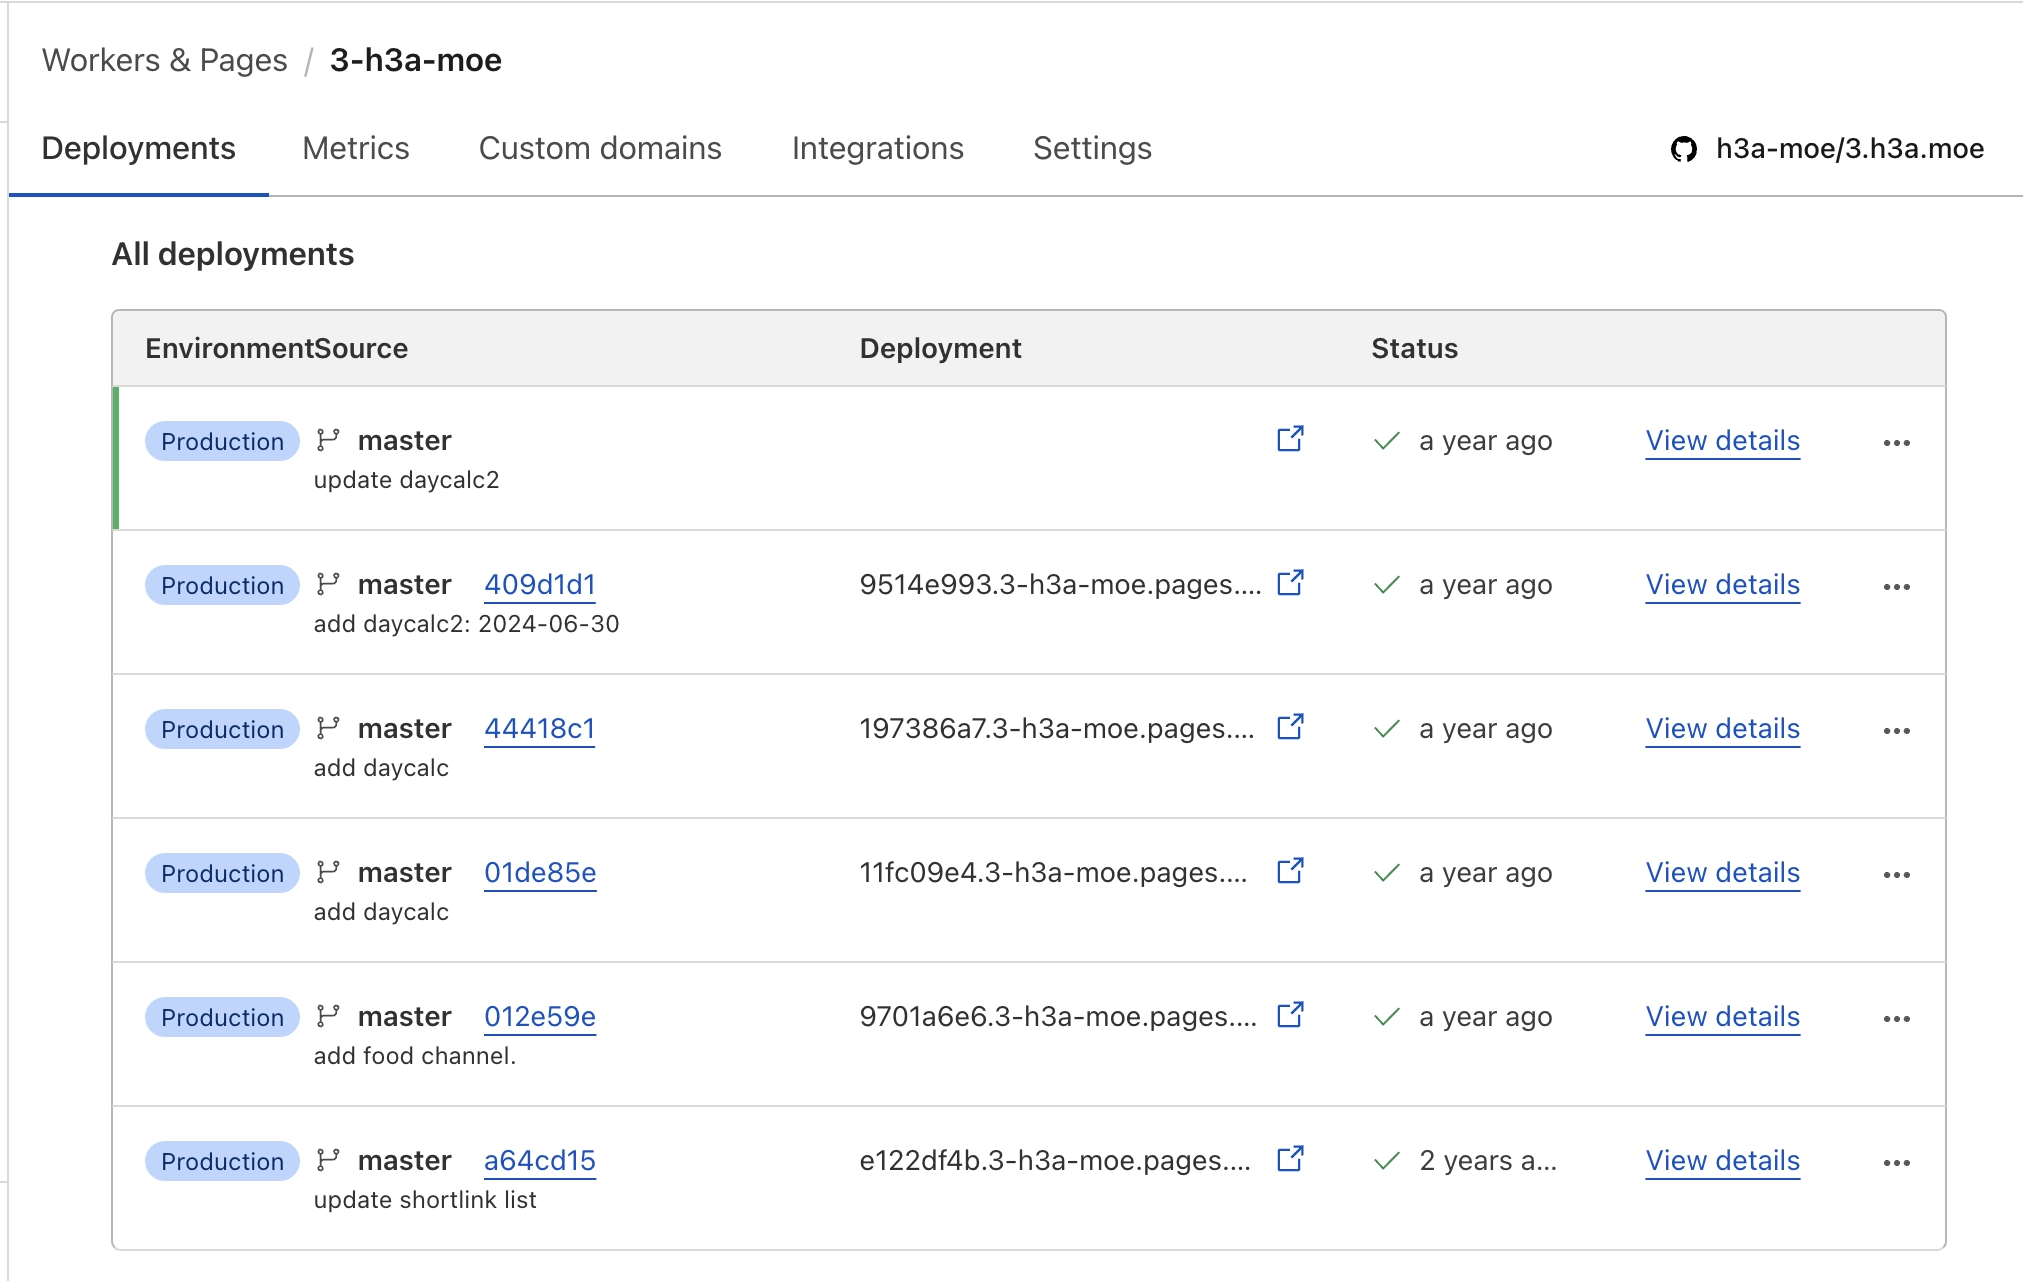This screenshot has height=1281, width=2023.
Task: Open external link for e122df4b deployment
Action: pyautogui.click(x=1291, y=1159)
